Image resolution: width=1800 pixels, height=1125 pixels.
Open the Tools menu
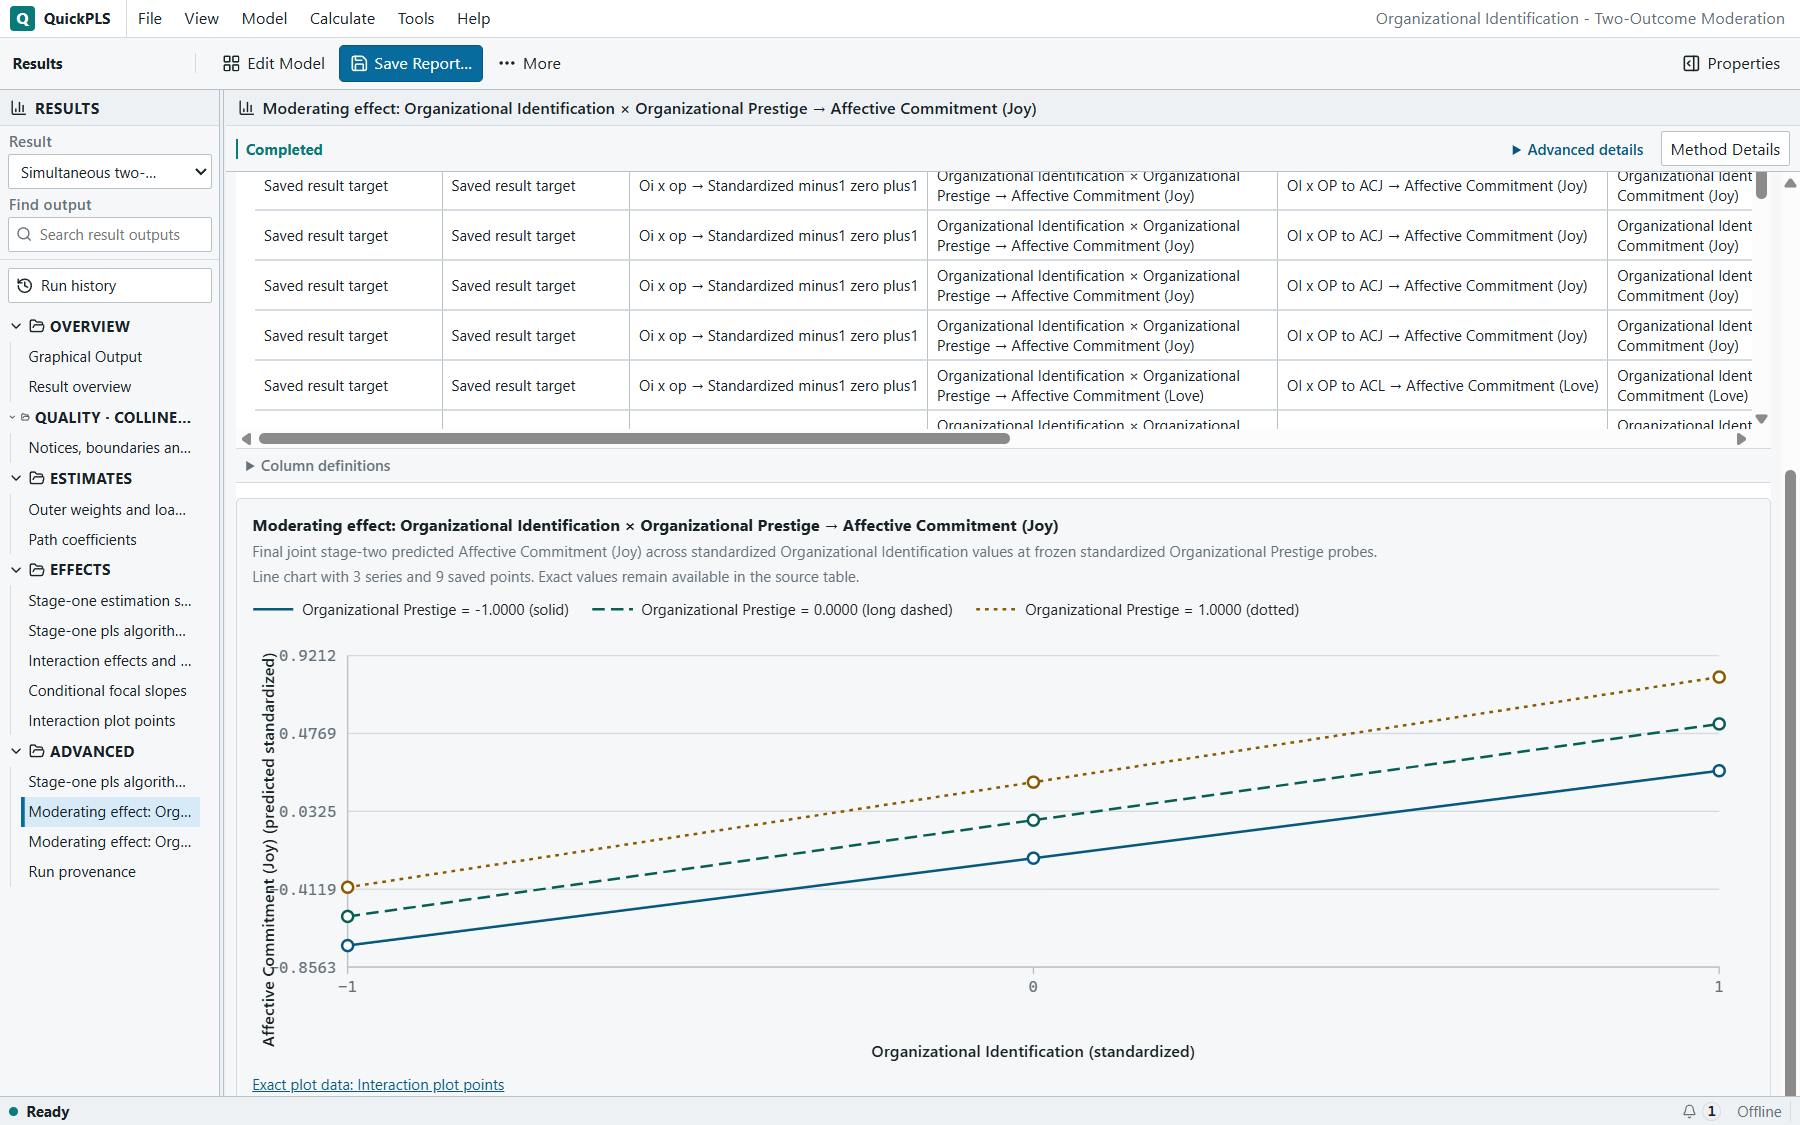[x=416, y=18]
